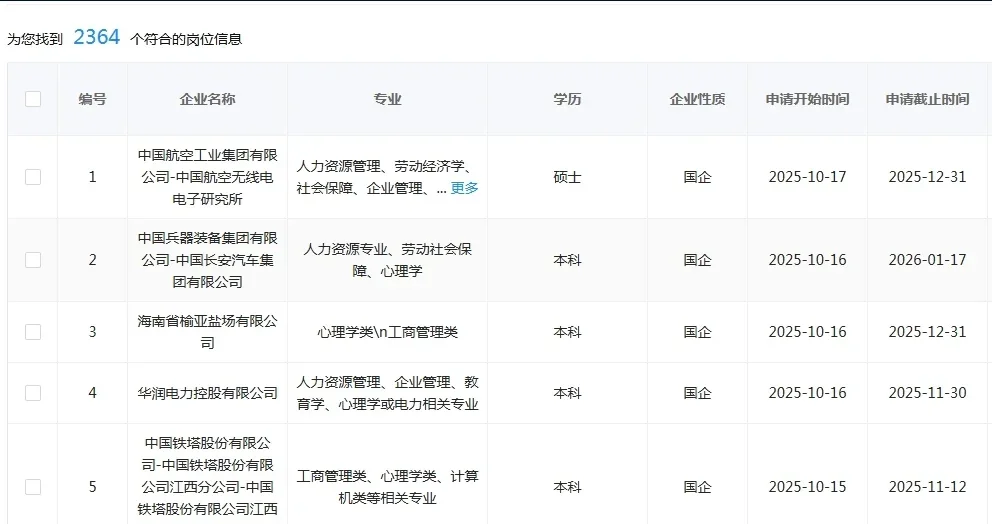This screenshot has height=524, width=992.
Task: Click 国企 cell in row 2
Action: click(x=697, y=259)
